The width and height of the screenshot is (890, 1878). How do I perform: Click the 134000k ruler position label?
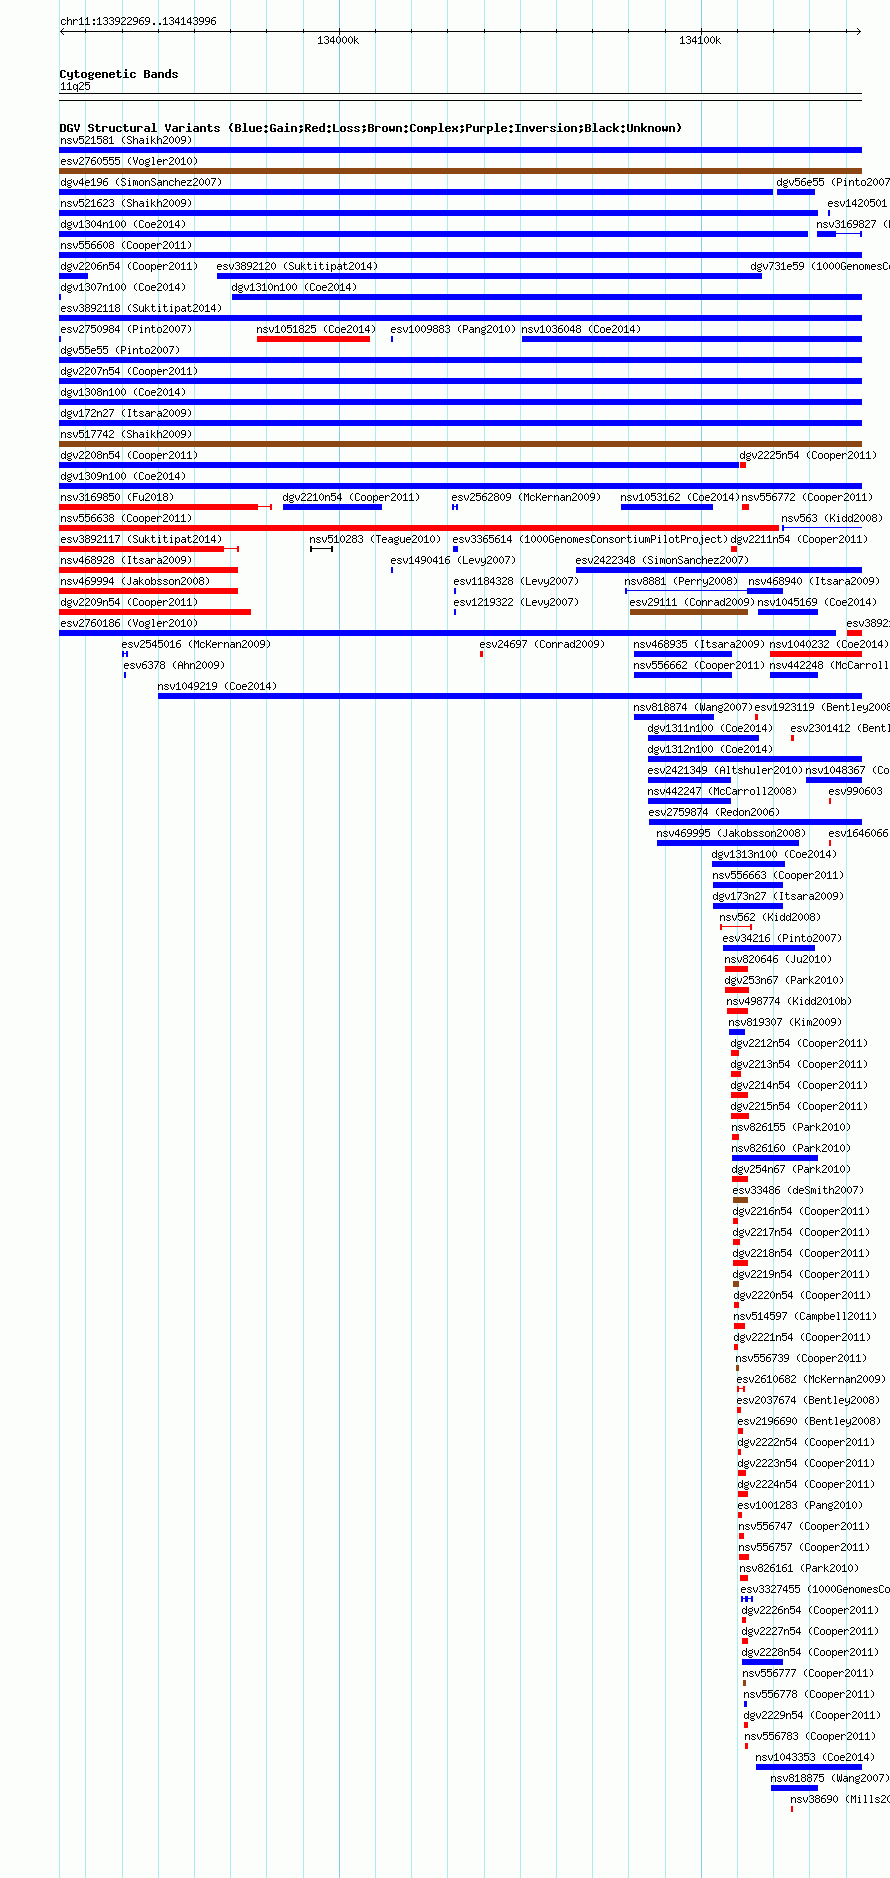338,41
